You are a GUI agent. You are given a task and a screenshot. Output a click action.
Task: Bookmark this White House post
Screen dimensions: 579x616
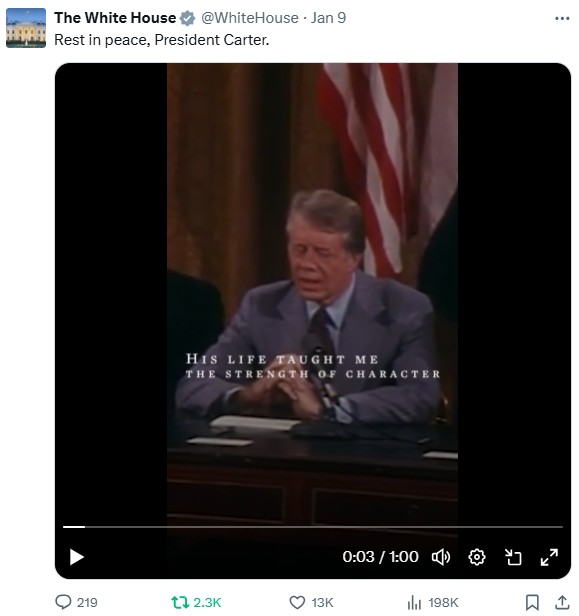click(532, 602)
